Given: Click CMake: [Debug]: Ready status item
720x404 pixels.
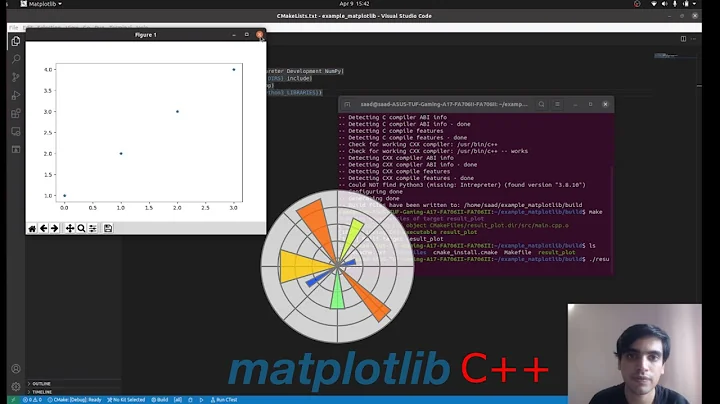Looking at the screenshot, I should coord(74,400).
